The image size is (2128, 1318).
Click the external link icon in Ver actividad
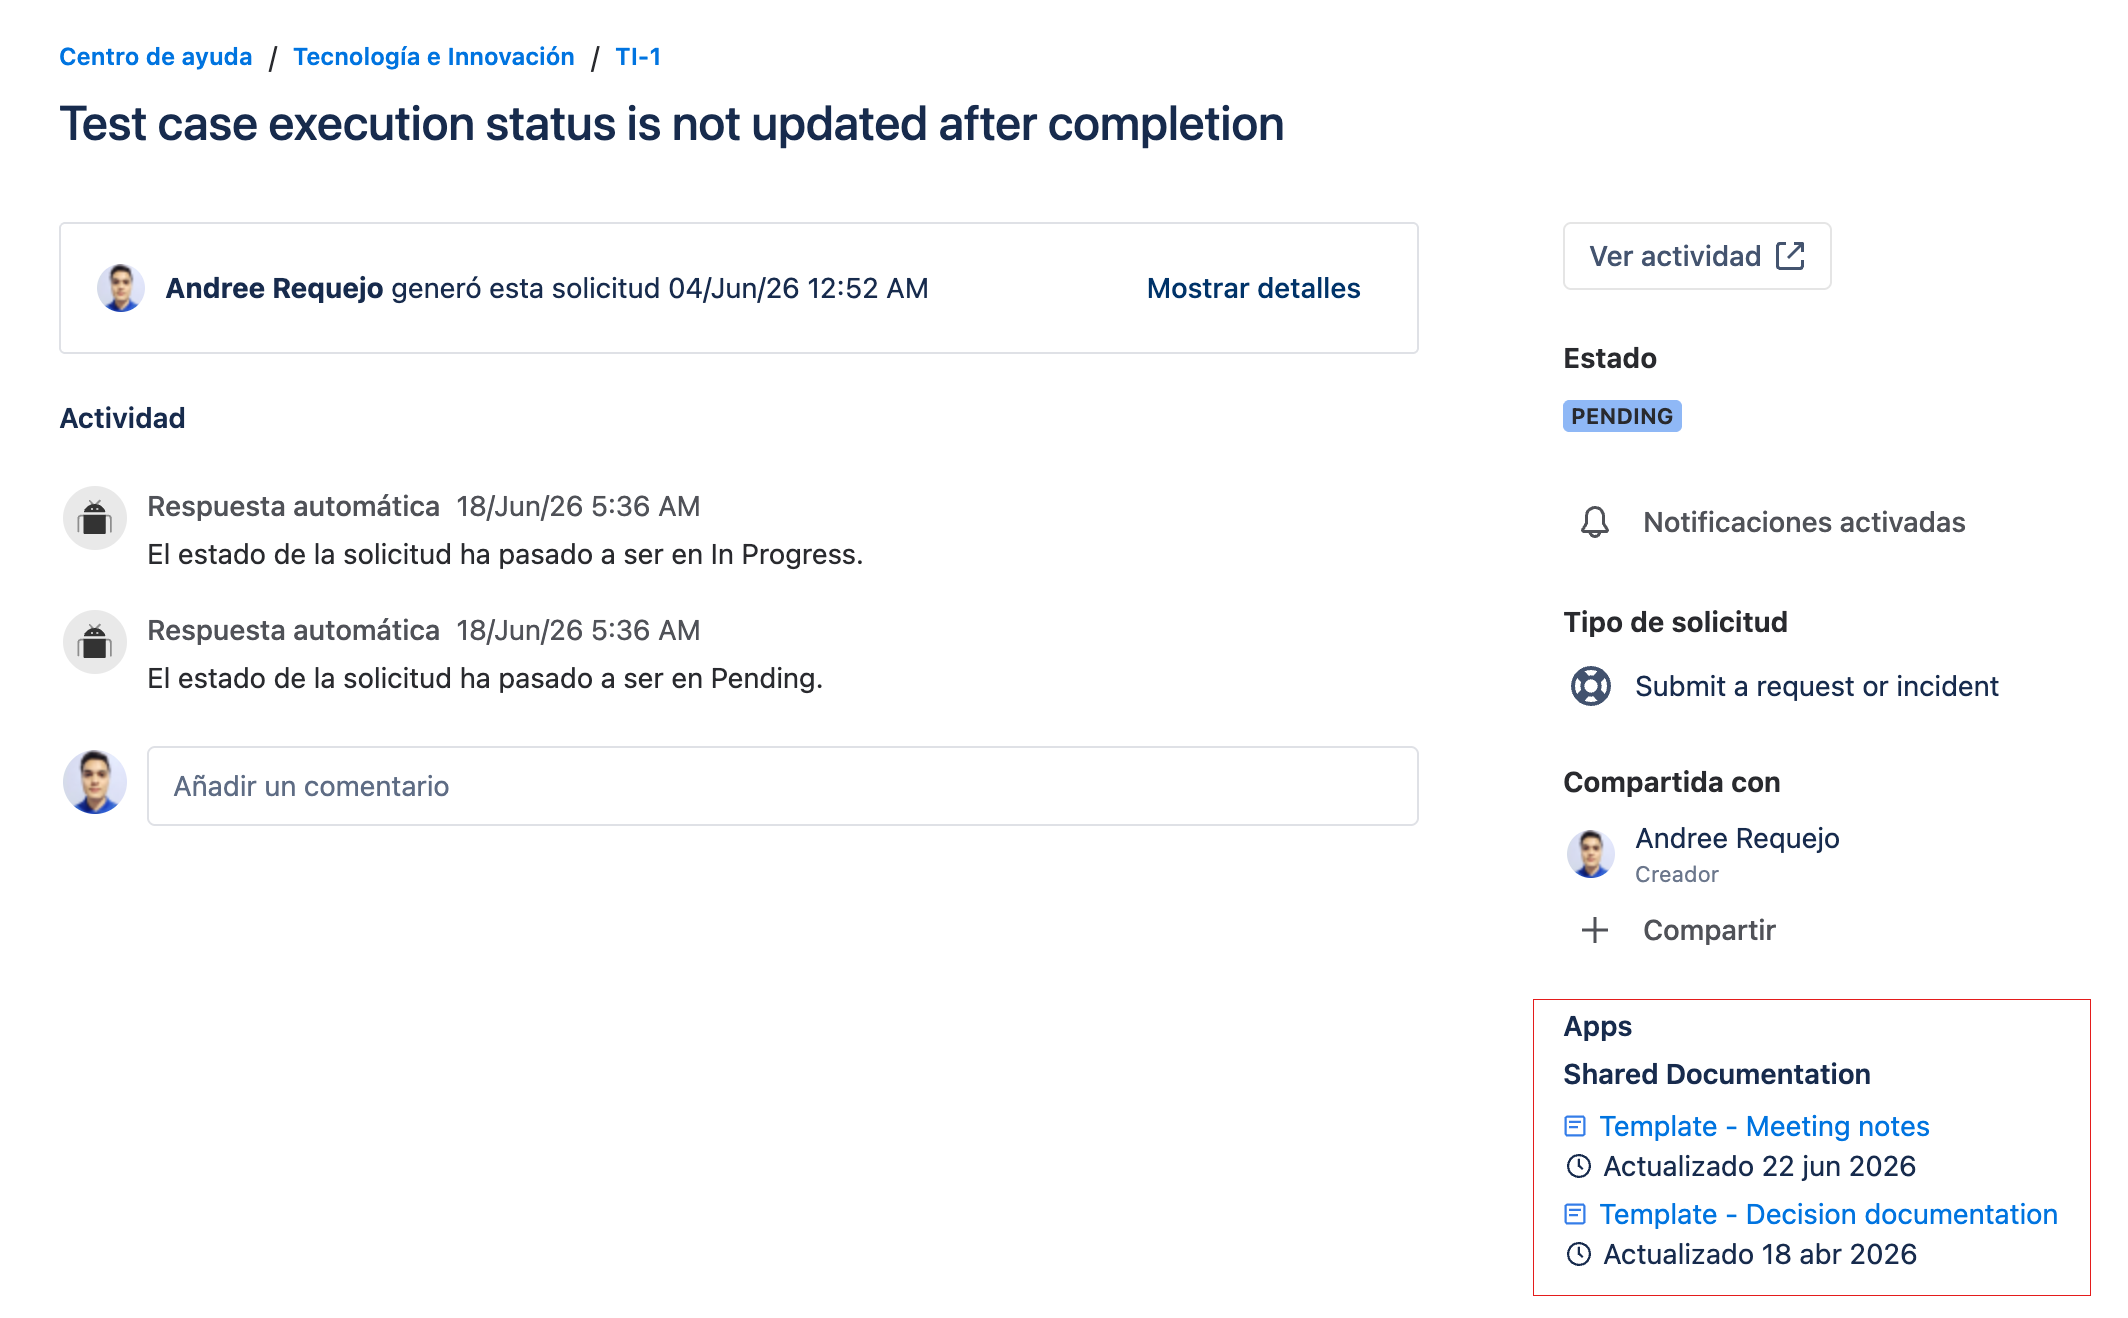pyautogui.click(x=1790, y=256)
